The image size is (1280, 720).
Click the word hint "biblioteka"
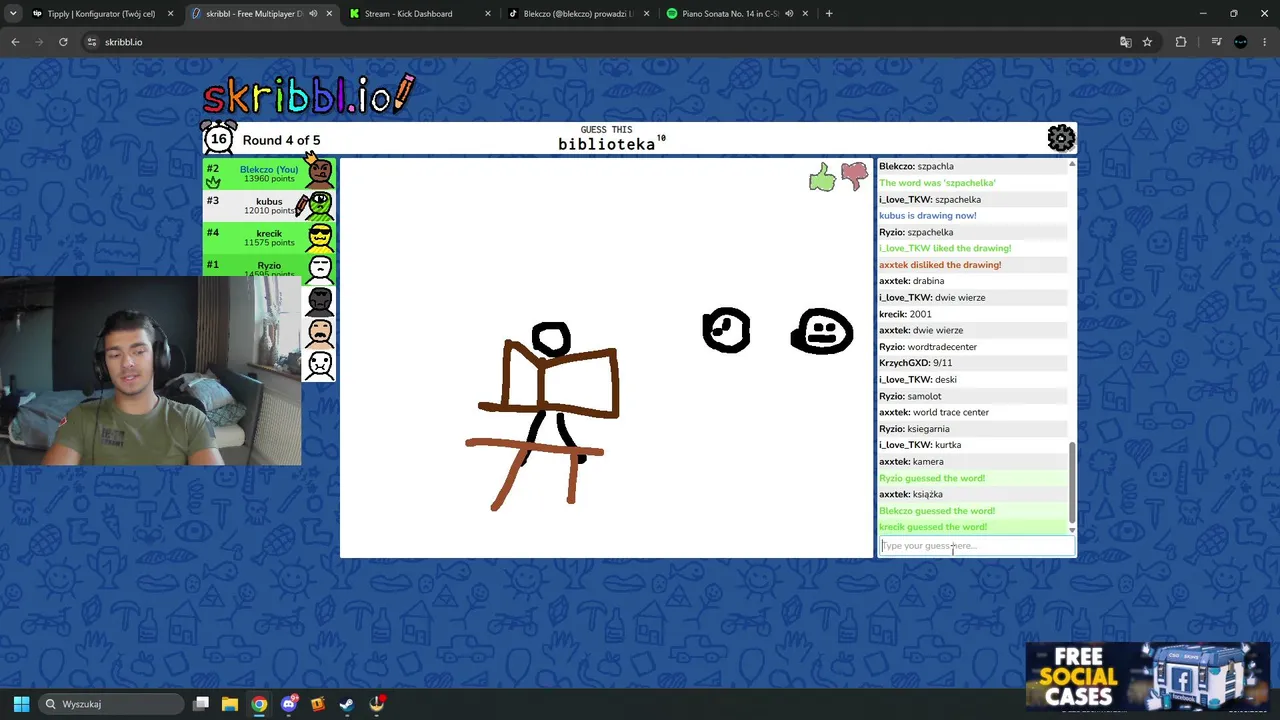click(x=606, y=144)
